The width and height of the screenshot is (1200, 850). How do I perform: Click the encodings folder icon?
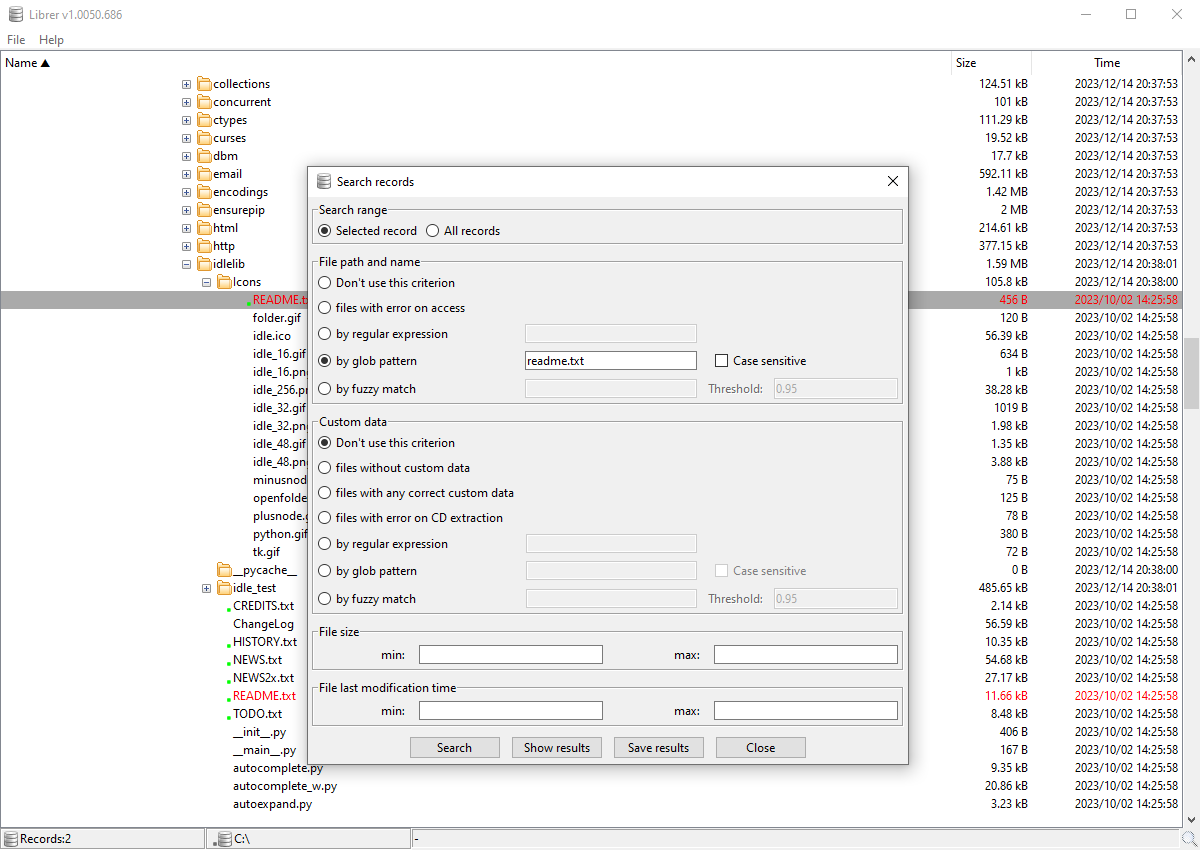[x=204, y=192]
